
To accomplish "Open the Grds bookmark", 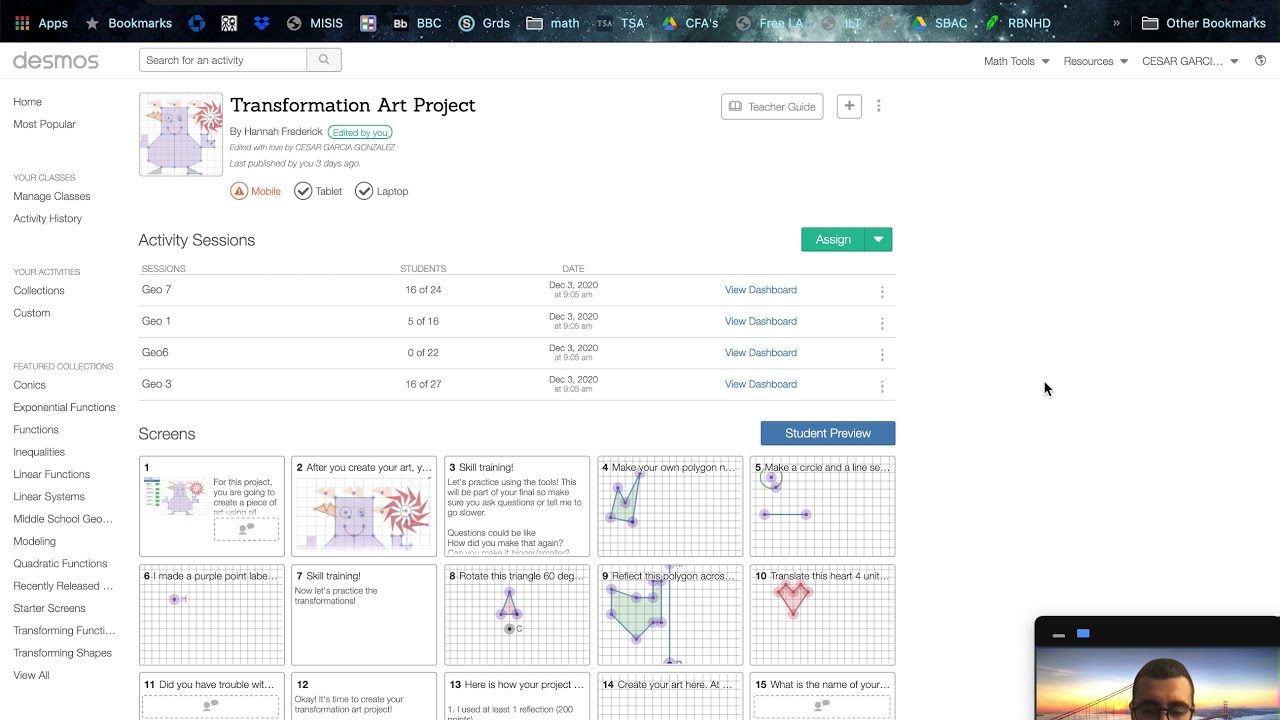I will coord(484,23).
